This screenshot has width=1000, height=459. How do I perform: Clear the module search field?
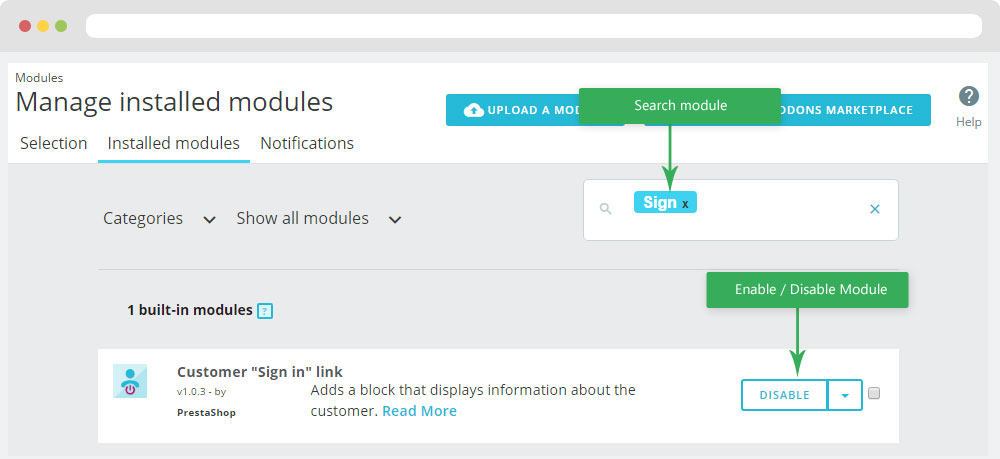tap(875, 208)
